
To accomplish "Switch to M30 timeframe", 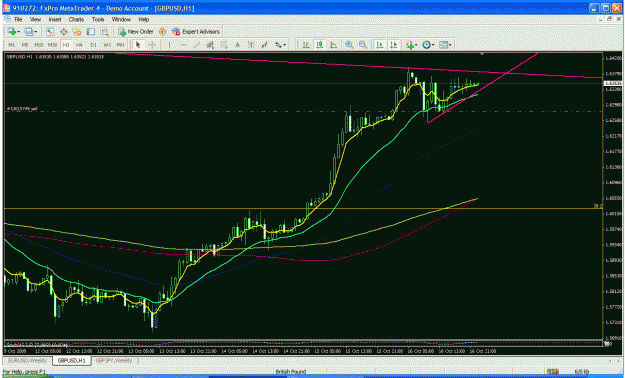I will [52, 45].
